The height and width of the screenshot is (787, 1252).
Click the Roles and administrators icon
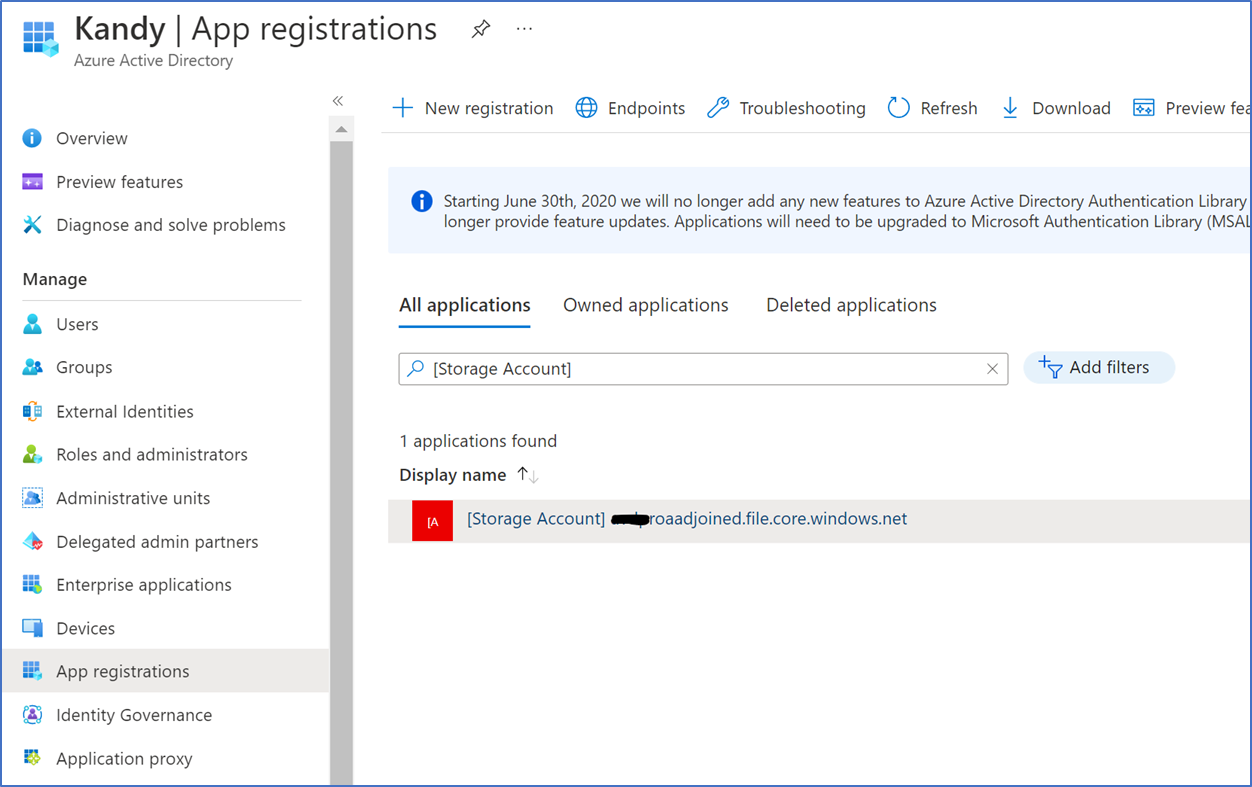tap(33, 454)
